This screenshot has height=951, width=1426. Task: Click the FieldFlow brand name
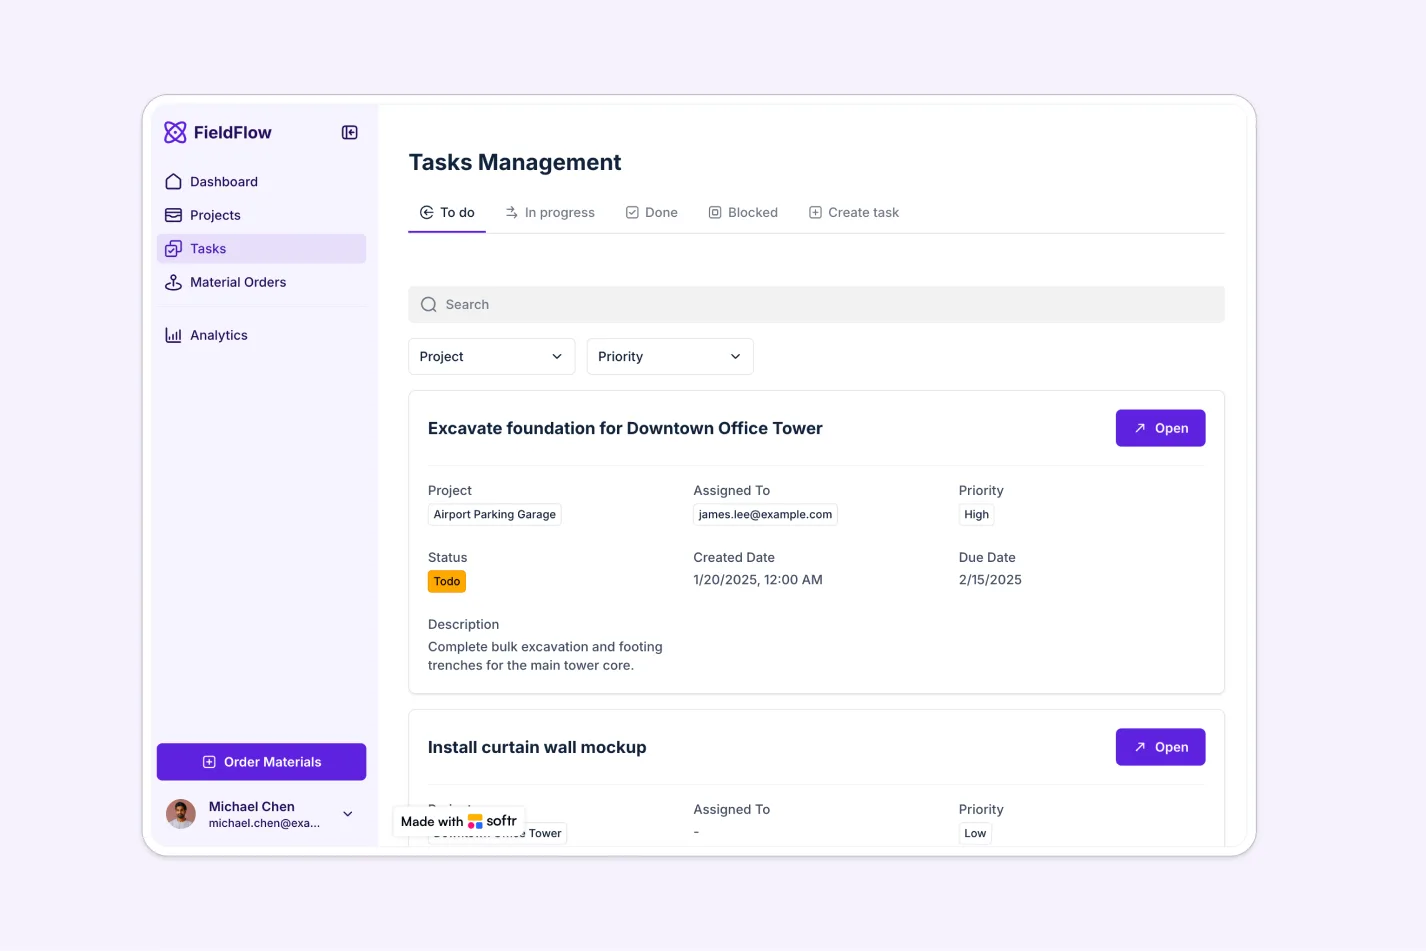click(x=232, y=132)
